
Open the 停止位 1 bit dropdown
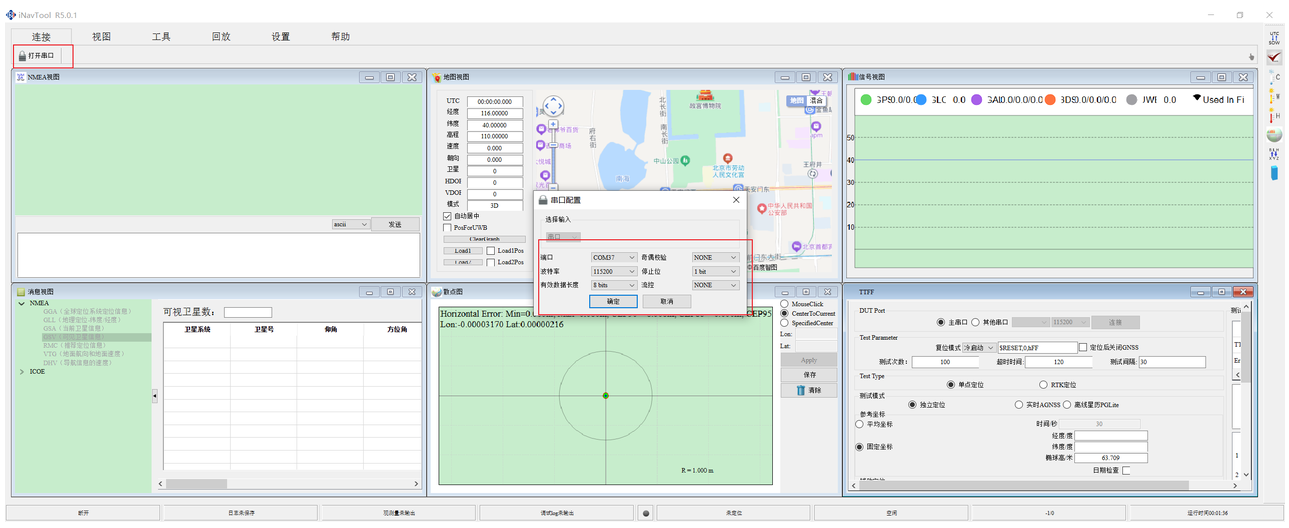pos(715,271)
